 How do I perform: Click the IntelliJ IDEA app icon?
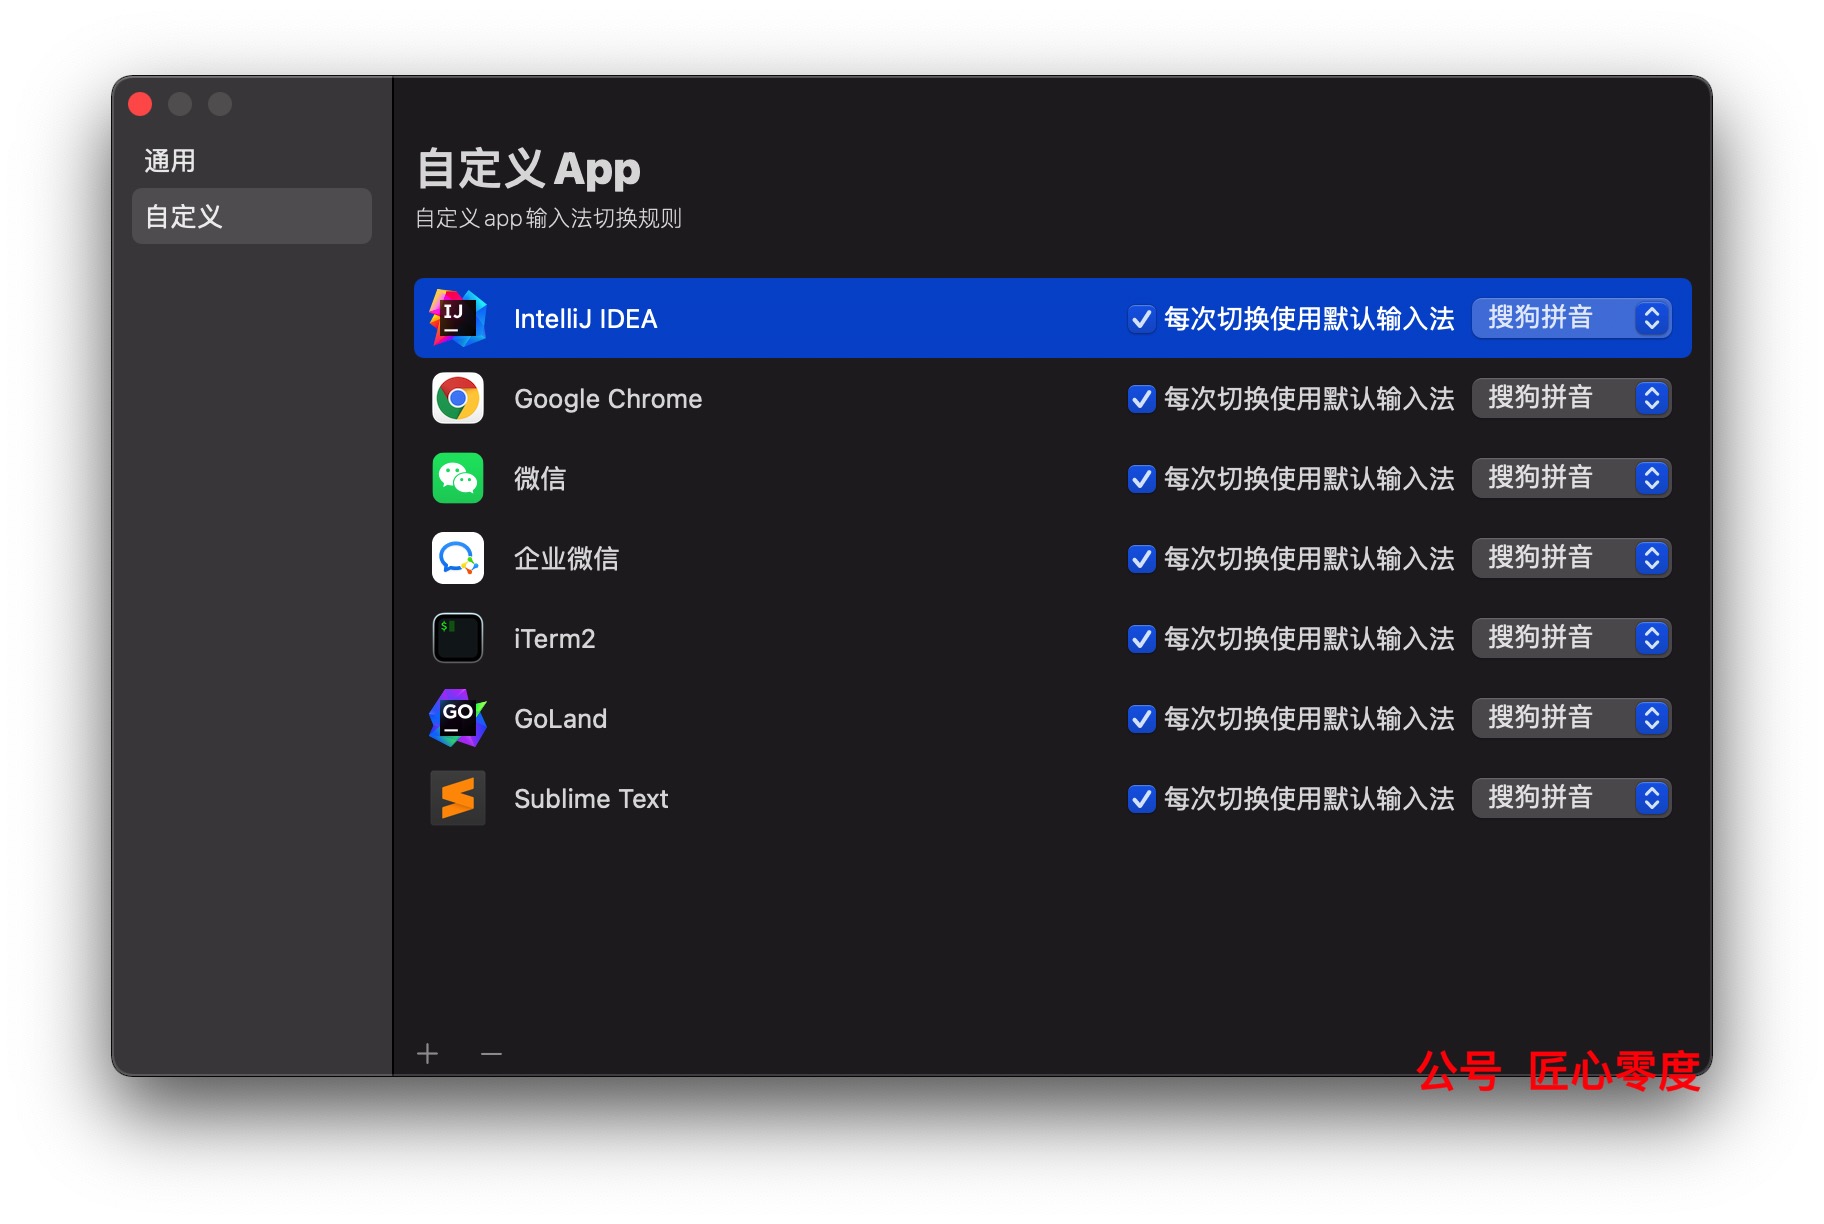[x=456, y=318]
